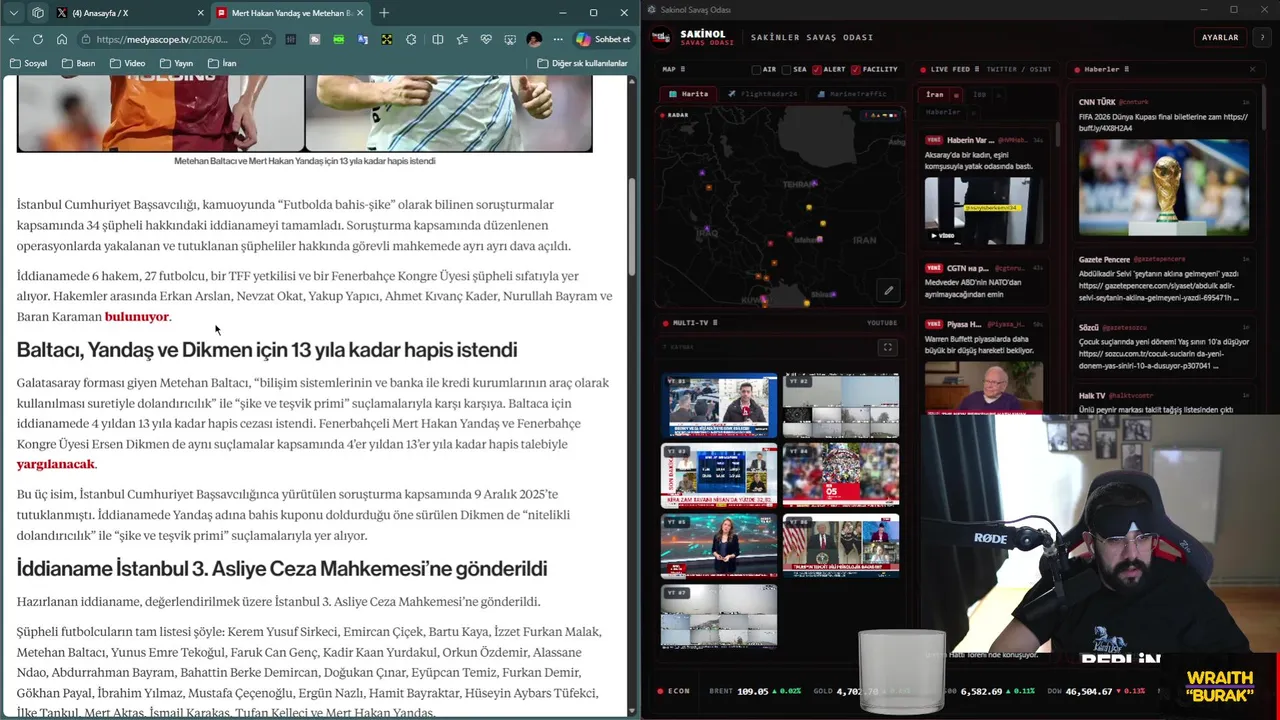Viewport: 1280px width, 720px height.
Task: Switch to the Anasayfa / X tab
Action: pyautogui.click(x=131, y=13)
